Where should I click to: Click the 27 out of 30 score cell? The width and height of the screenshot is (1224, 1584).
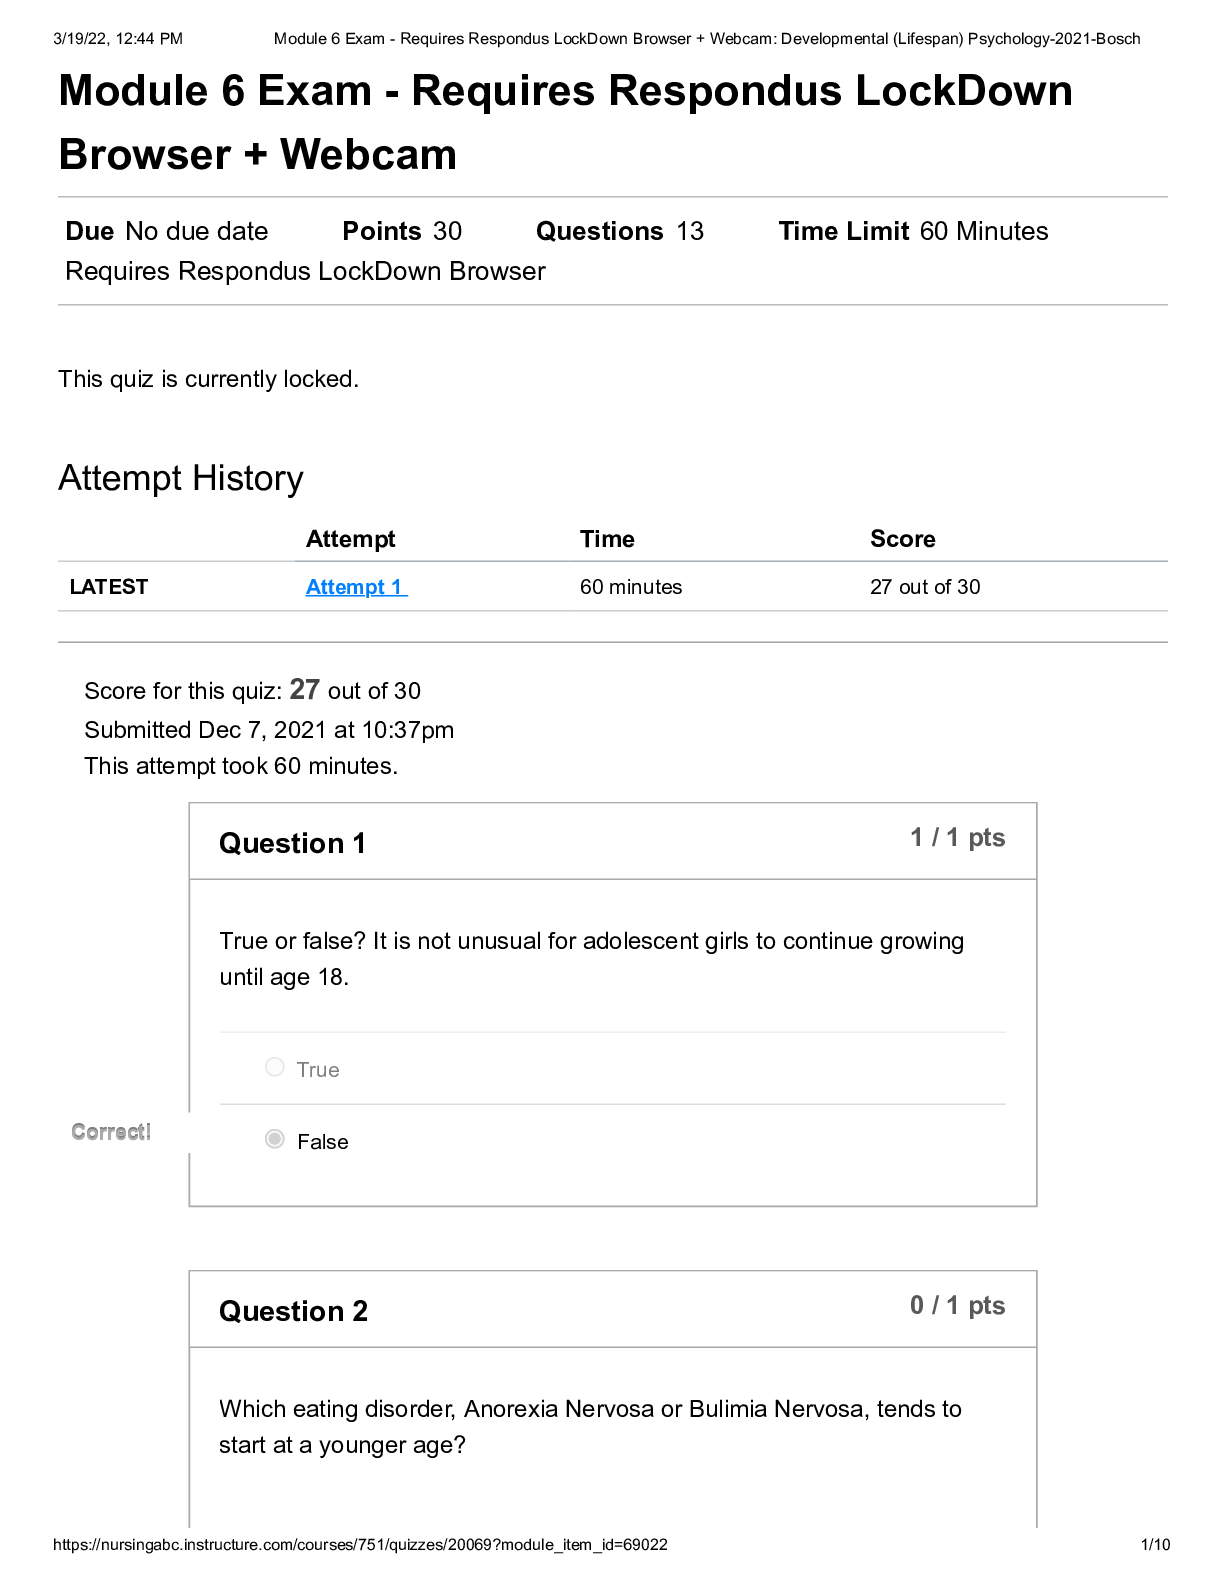[x=925, y=587]
